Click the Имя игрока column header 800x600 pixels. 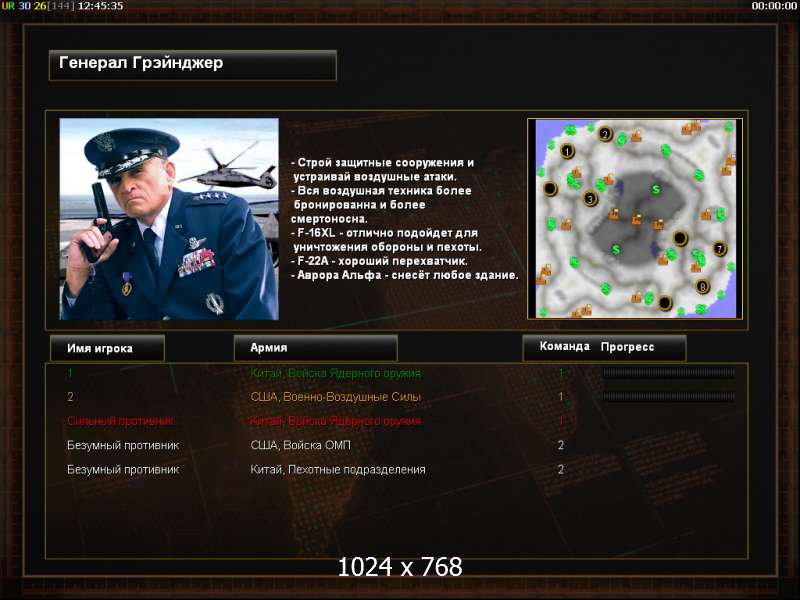(x=107, y=348)
